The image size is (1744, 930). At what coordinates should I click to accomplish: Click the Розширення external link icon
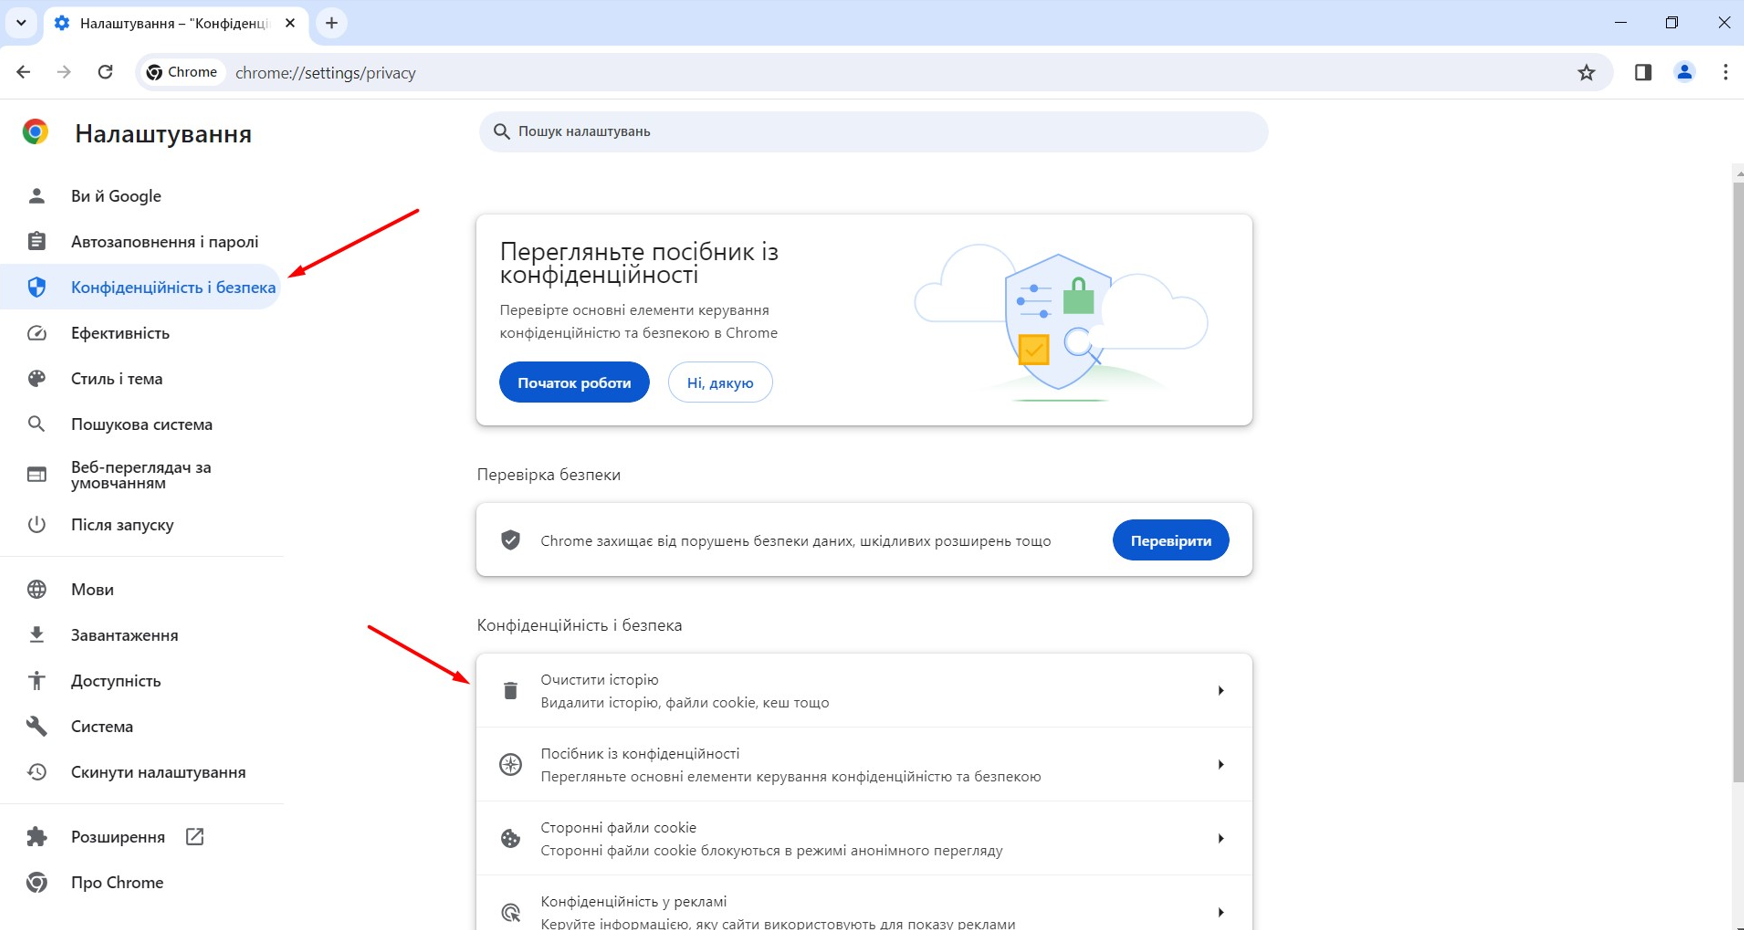pyautogui.click(x=195, y=837)
